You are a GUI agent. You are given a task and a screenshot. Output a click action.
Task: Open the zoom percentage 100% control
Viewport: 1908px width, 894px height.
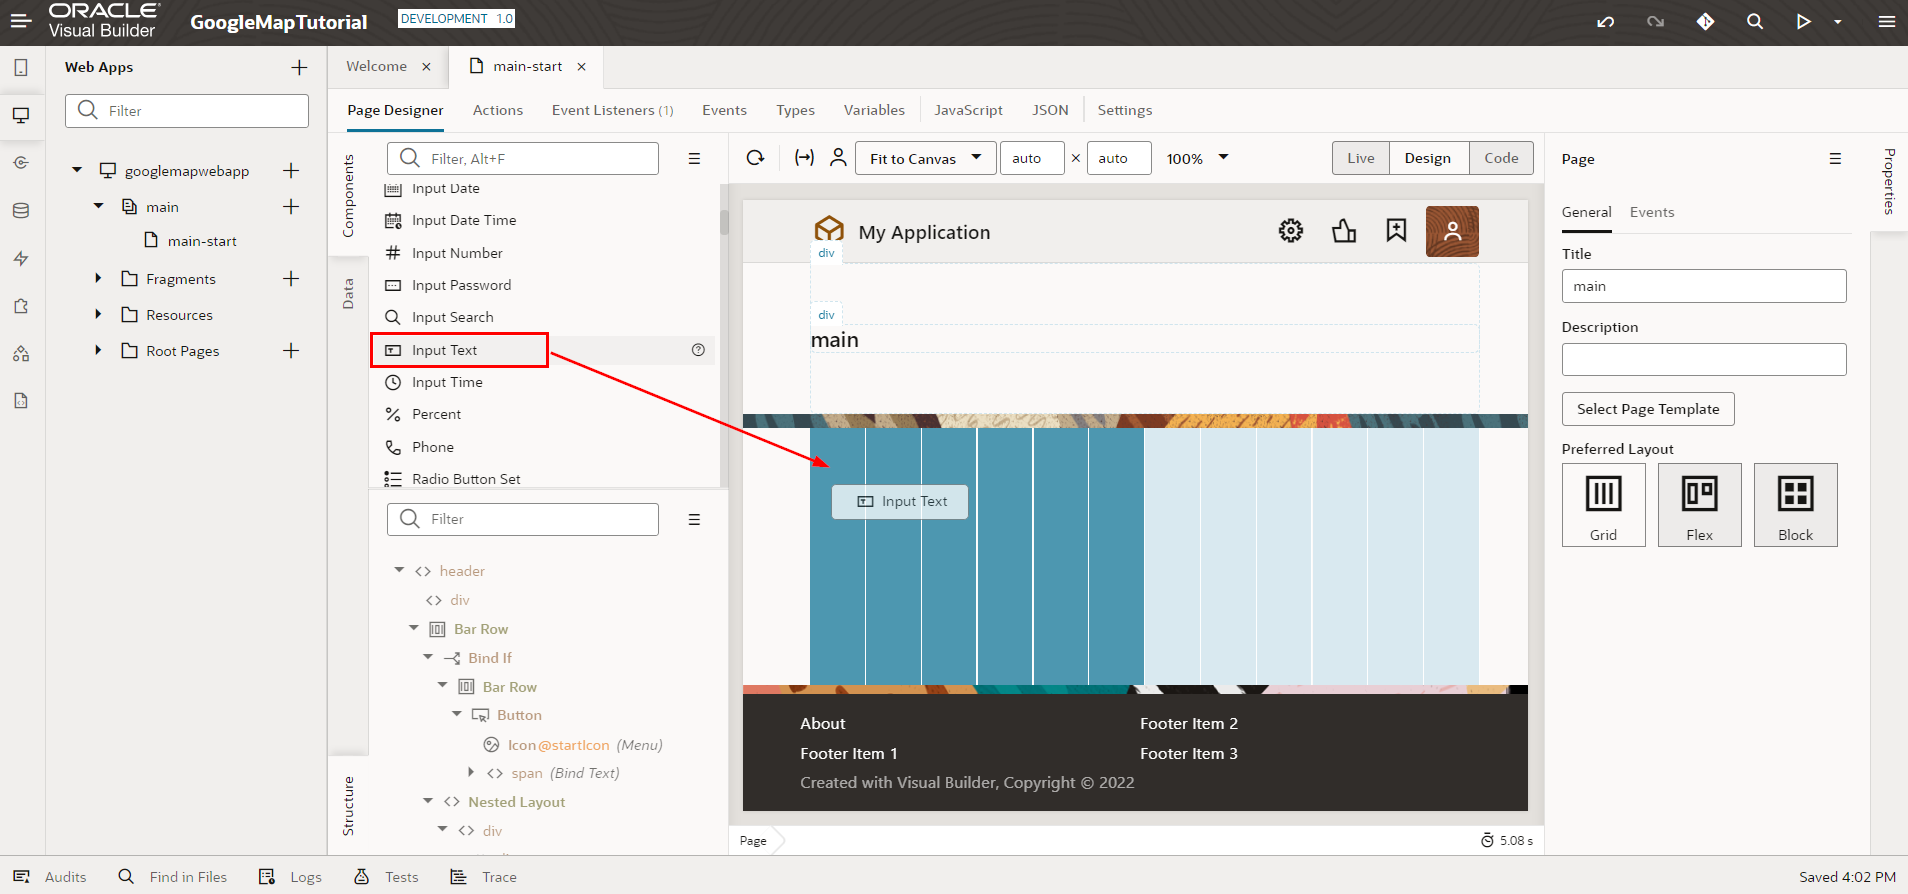1196,158
